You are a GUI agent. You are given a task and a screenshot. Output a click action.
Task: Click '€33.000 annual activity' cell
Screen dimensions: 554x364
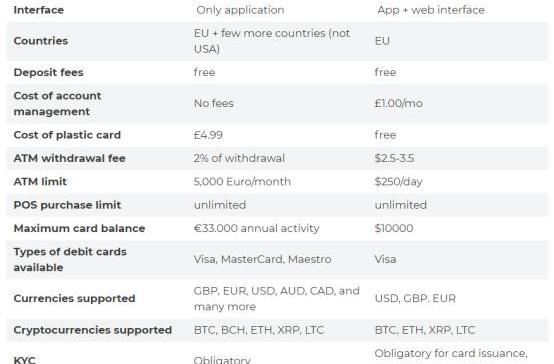256,228
